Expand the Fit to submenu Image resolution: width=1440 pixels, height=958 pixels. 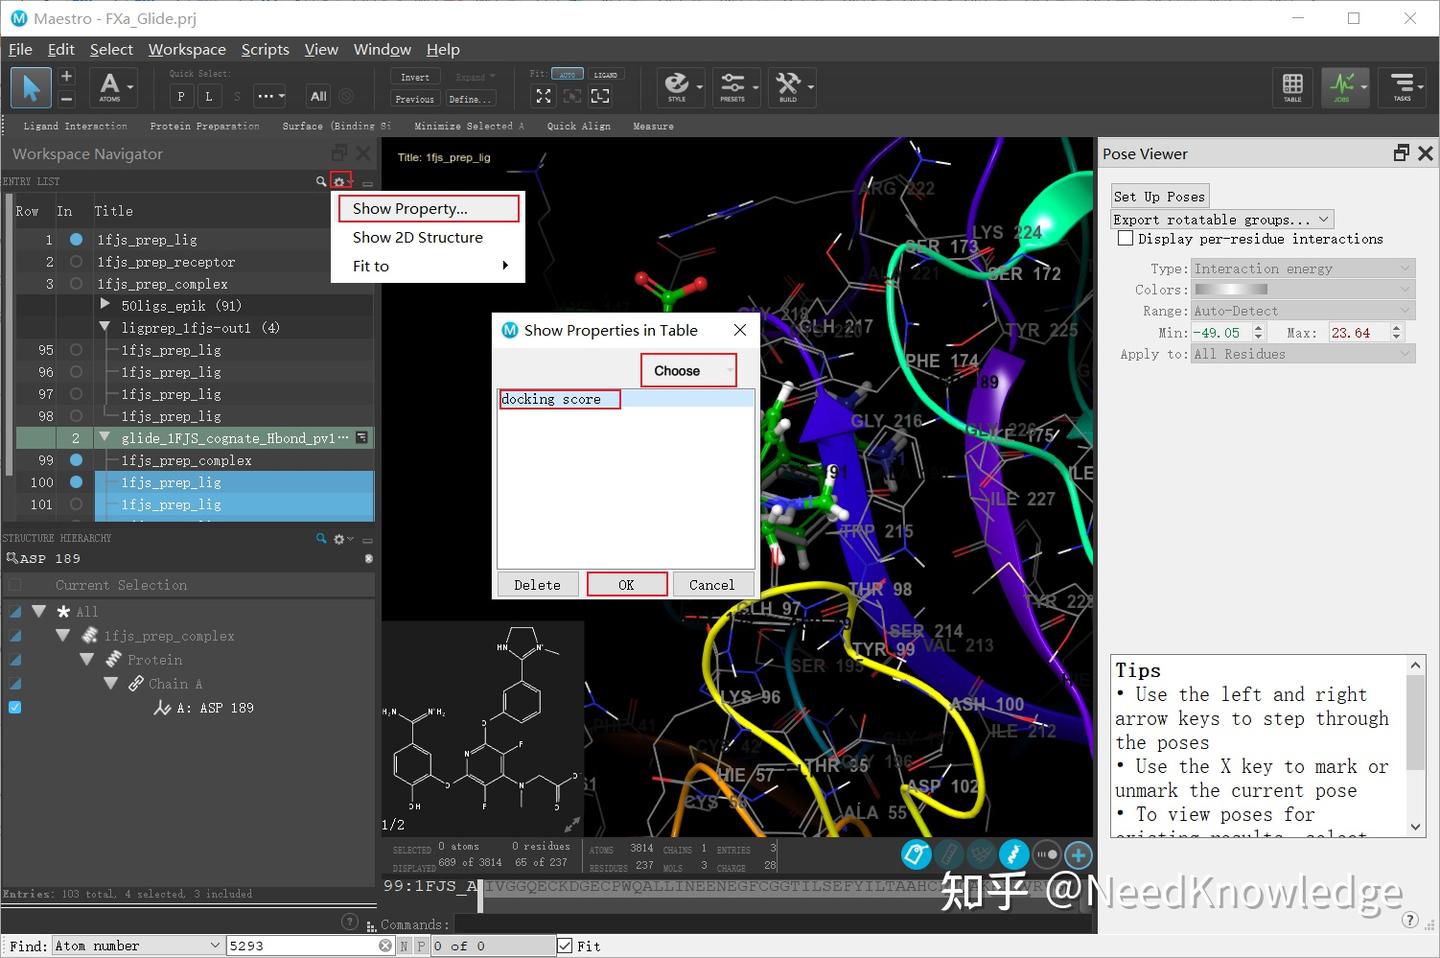coord(430,266)
